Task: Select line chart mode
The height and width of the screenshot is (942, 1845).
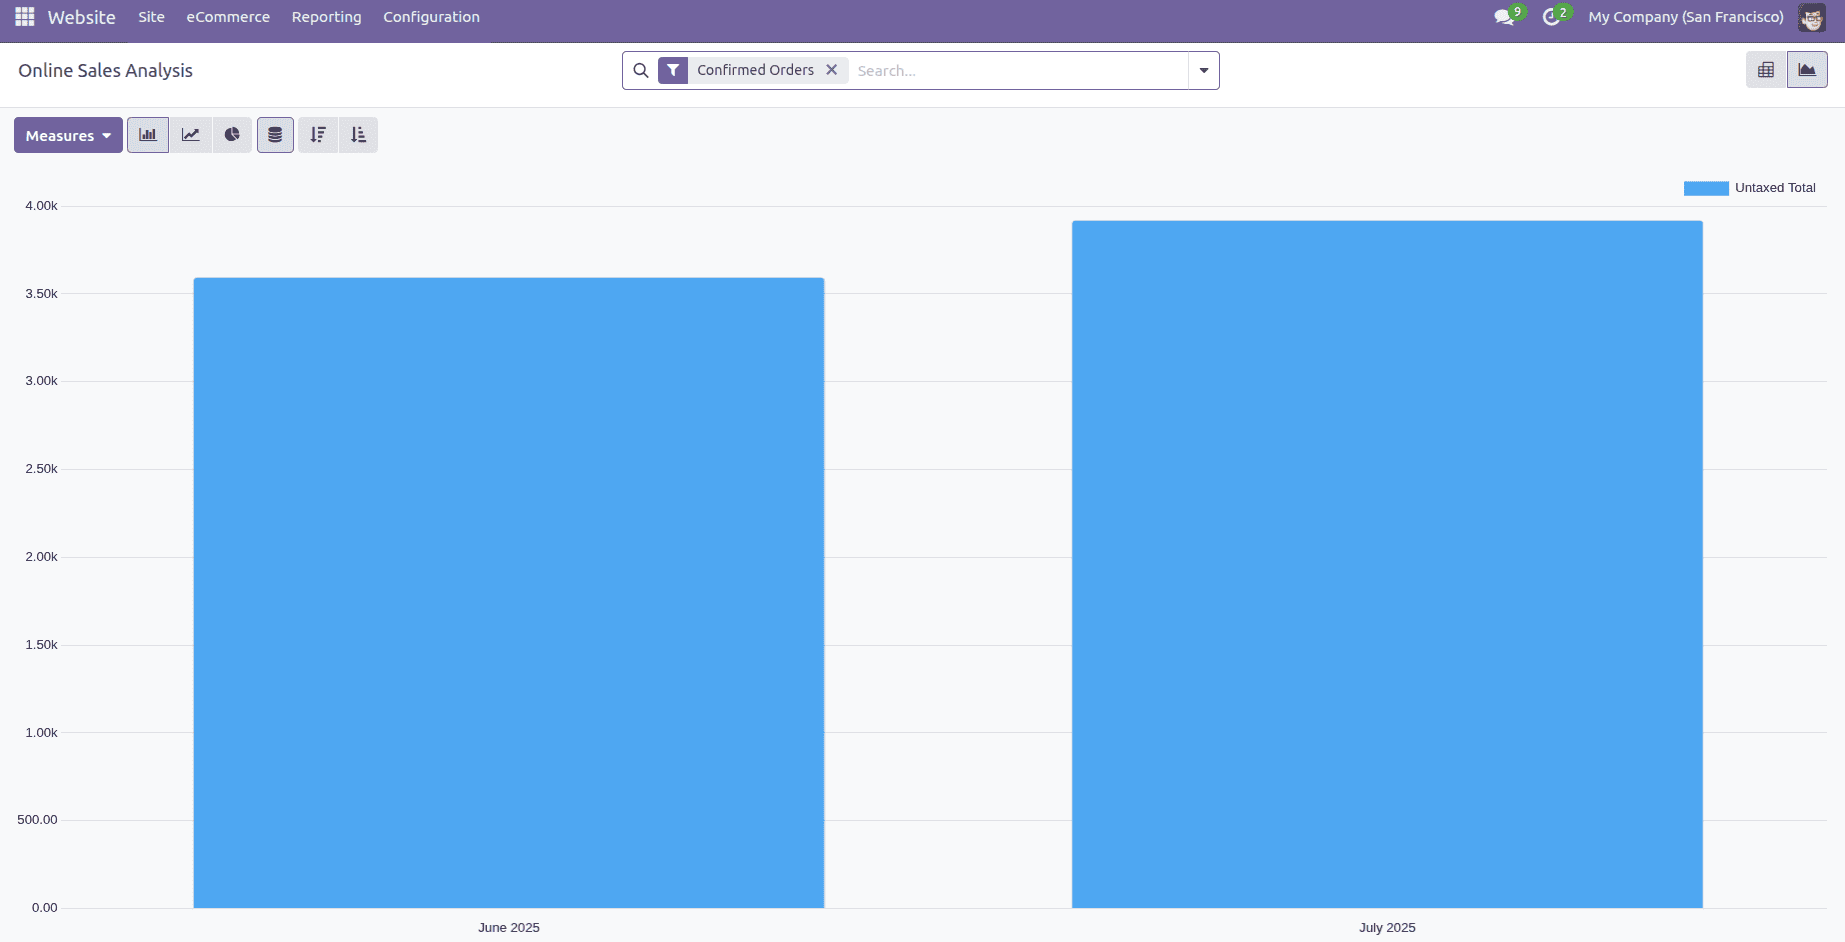Action: [x=190, y=135]
